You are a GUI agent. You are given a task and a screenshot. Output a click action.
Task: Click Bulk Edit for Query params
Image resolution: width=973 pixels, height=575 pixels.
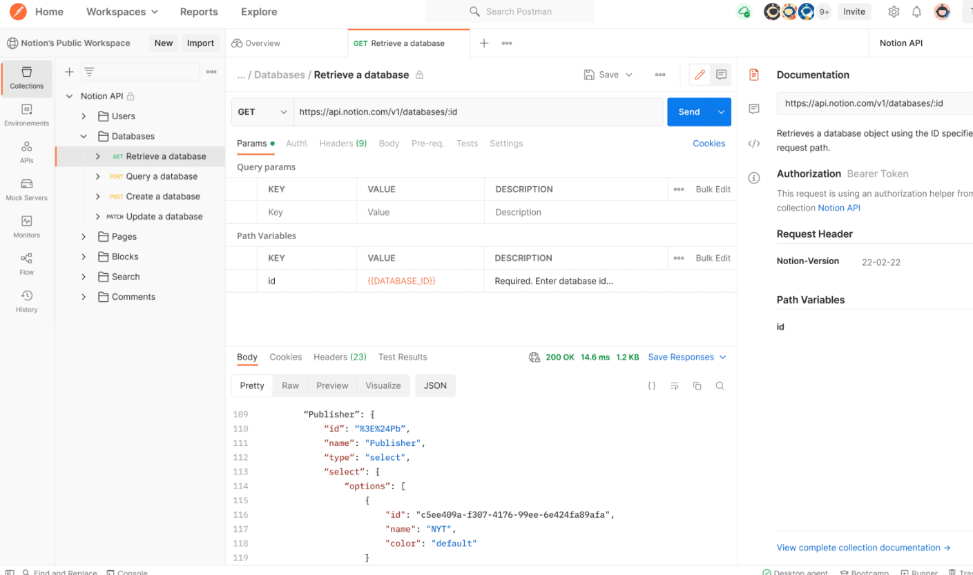click(713, 189)
